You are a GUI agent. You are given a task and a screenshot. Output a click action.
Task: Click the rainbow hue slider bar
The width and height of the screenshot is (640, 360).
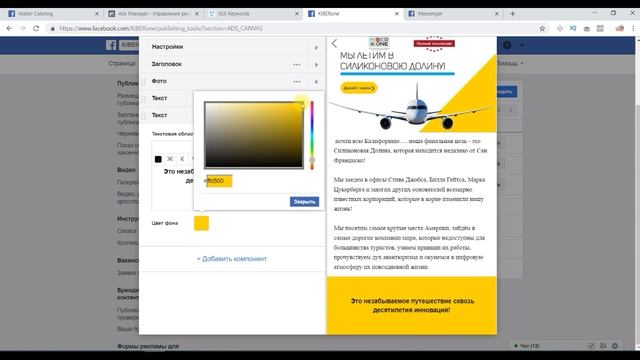click(x=312, y=135)
